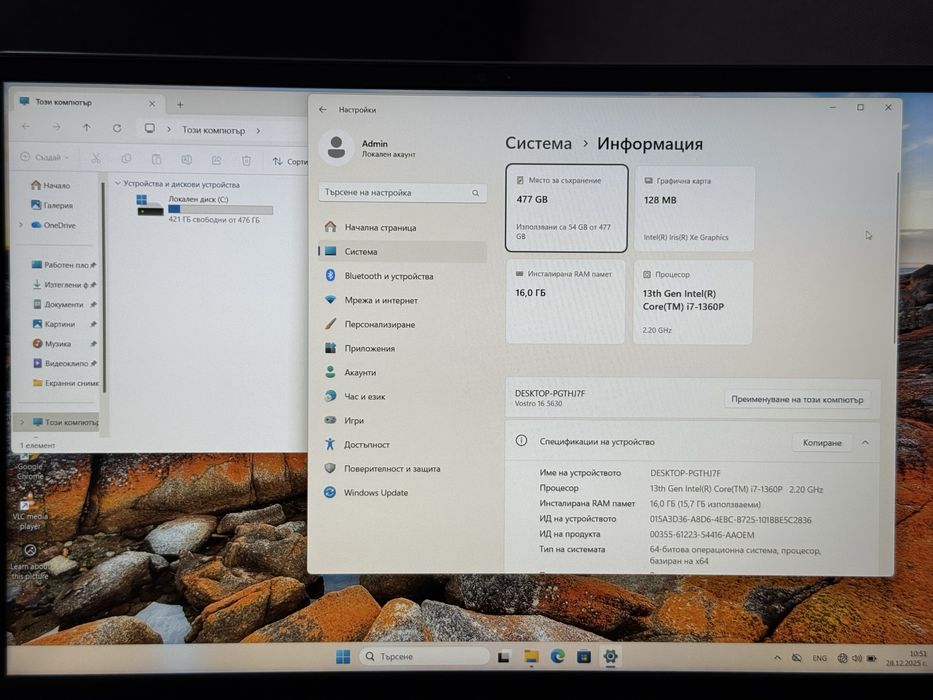Click the Rename icon in File Explorer toolbar
Viewport: 933px width, 700px height.
(186, 160)
